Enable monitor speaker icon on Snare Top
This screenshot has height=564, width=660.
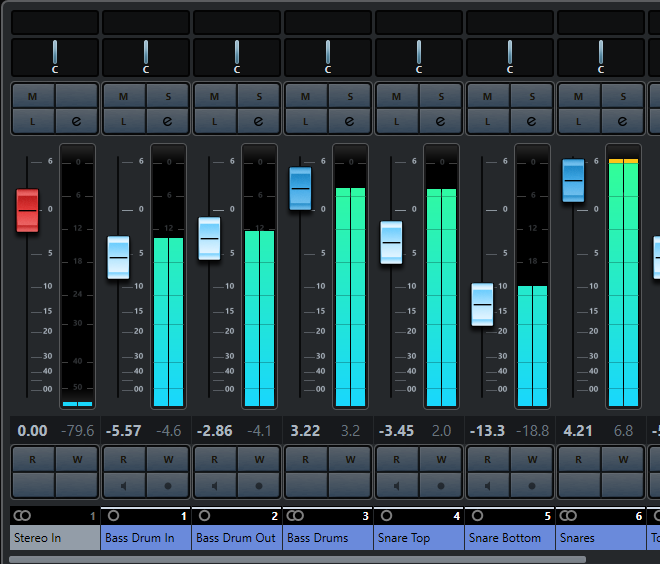(x=397, y=485)
